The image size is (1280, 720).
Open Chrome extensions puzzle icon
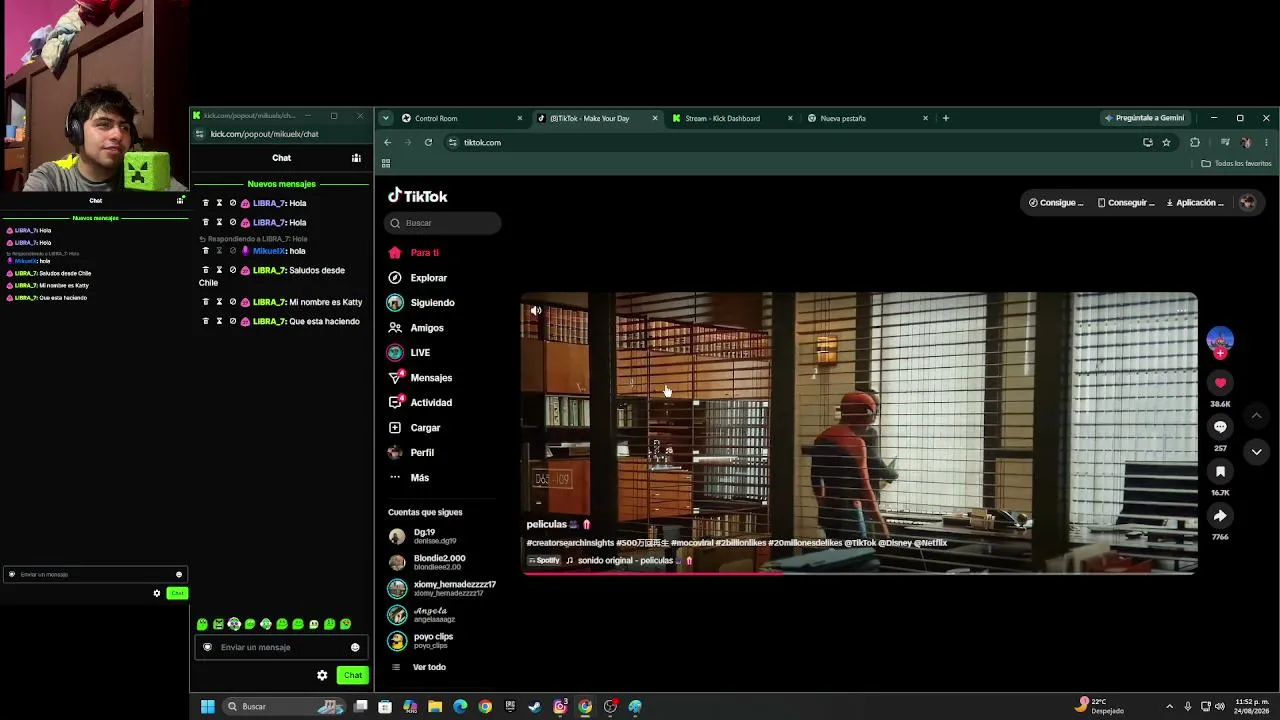click(1194, 143)
